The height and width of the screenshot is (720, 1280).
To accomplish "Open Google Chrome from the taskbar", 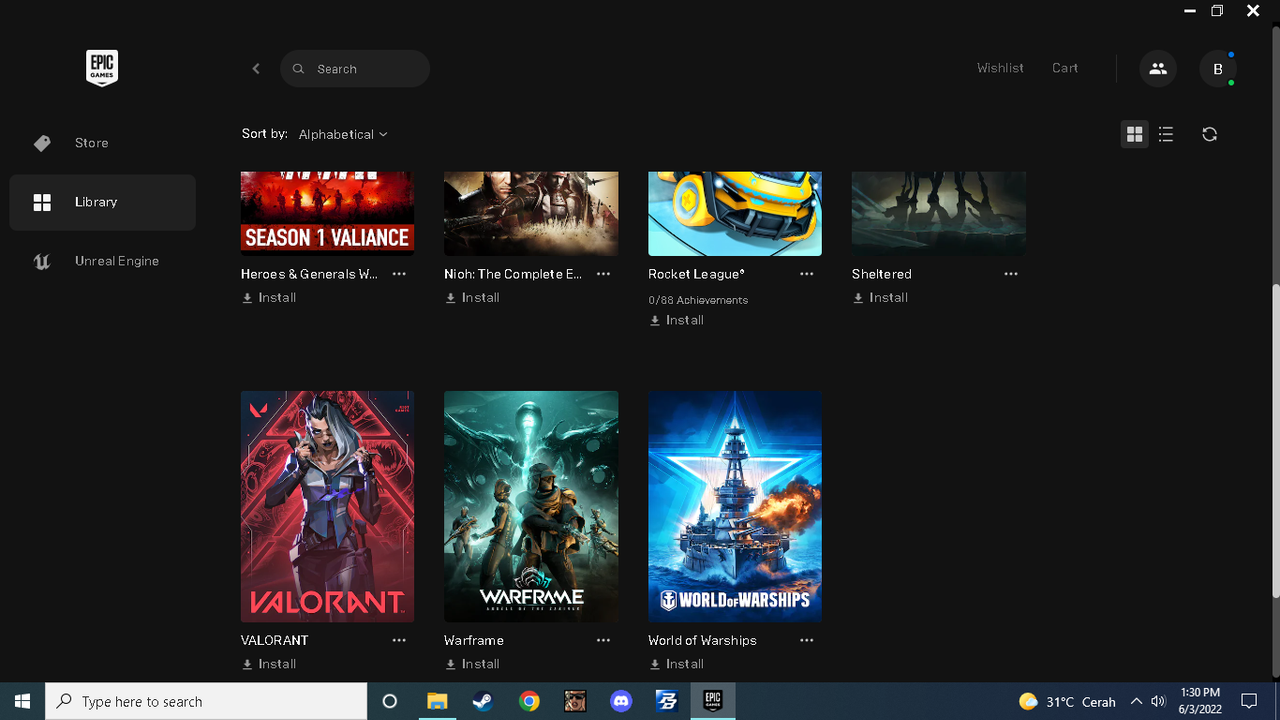I will coord(529,701).
